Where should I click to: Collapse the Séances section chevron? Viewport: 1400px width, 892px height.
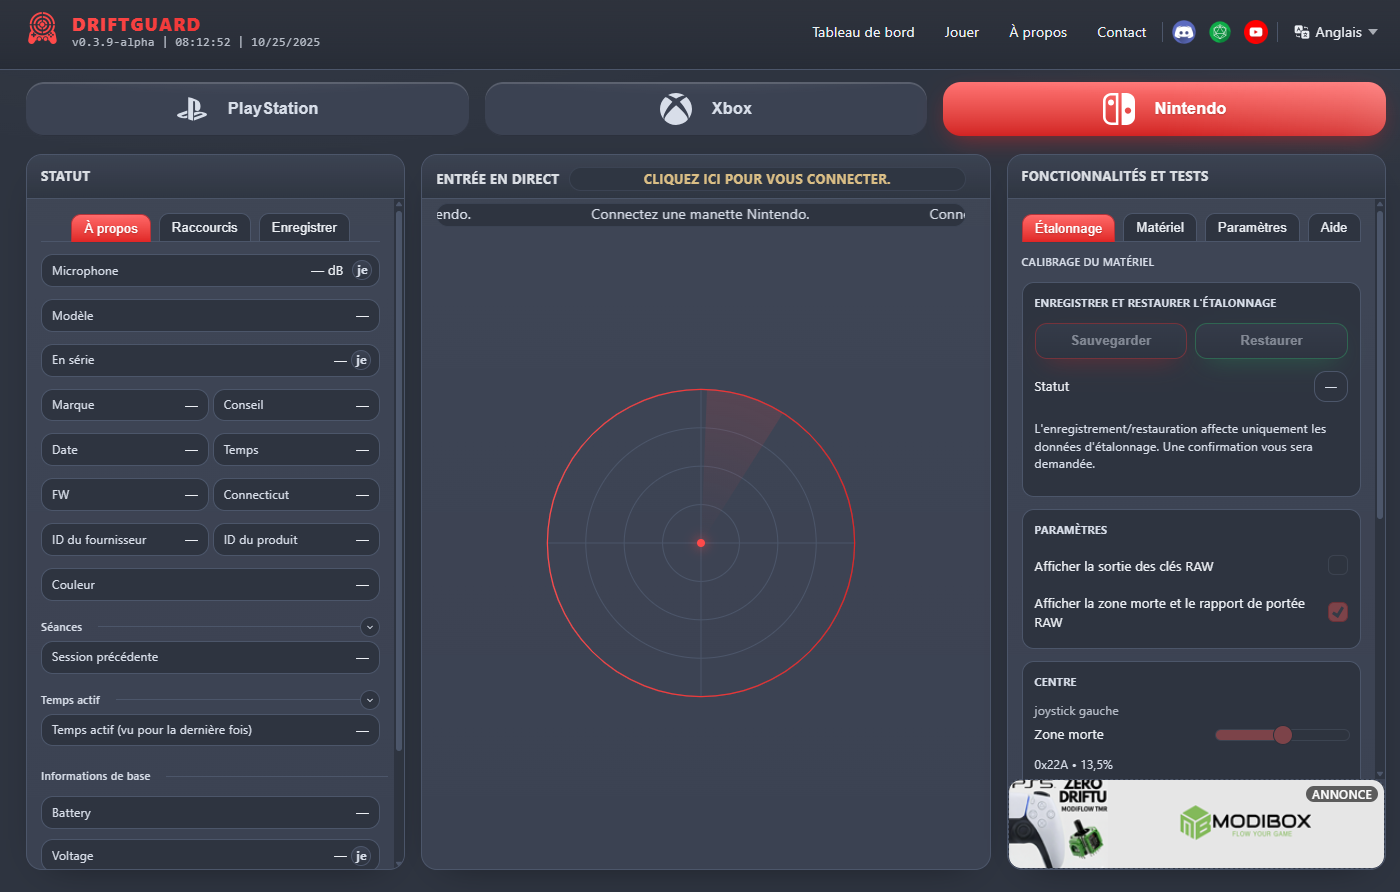tap(370, 627)
